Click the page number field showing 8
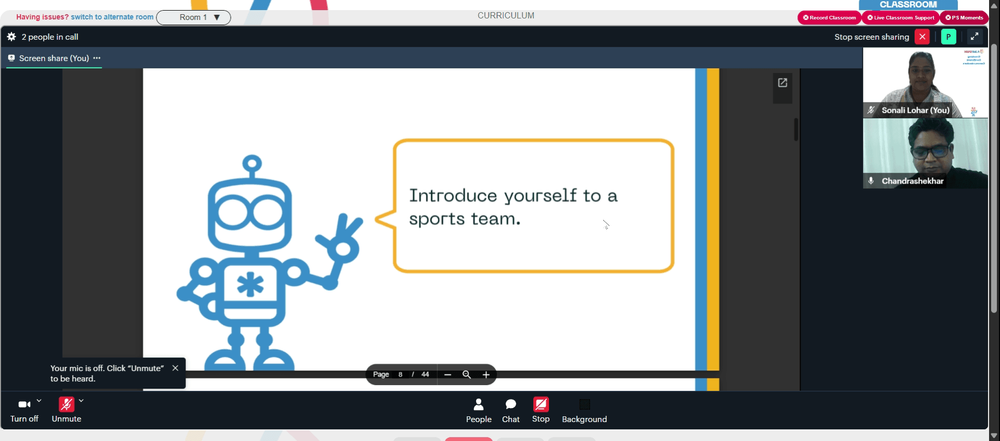Image resolution: width=1000 pixels, height=441 pixels. coord(401,375)
